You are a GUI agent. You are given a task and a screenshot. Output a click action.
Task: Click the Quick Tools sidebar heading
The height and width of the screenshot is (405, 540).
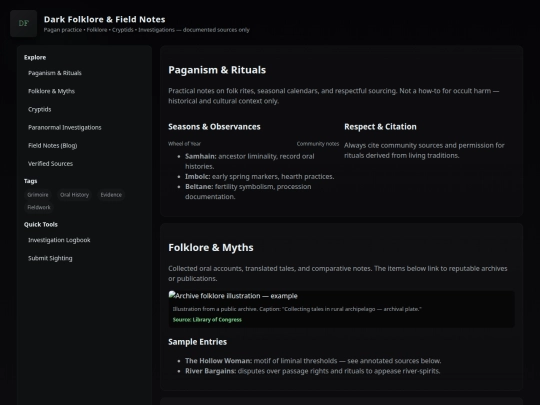[x=41, y=225]
